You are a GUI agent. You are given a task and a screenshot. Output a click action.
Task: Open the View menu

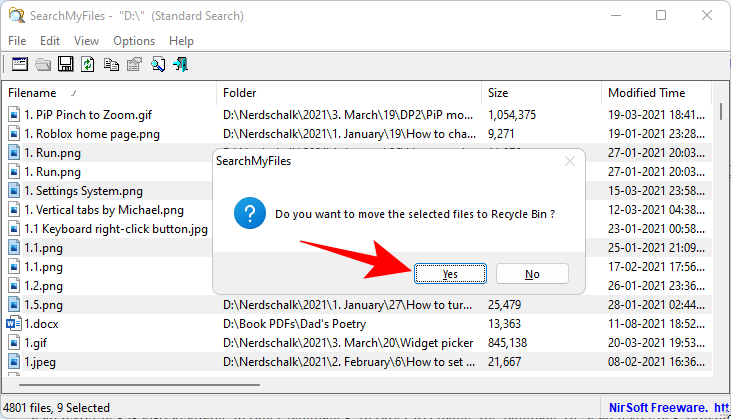tap(86, 41)
